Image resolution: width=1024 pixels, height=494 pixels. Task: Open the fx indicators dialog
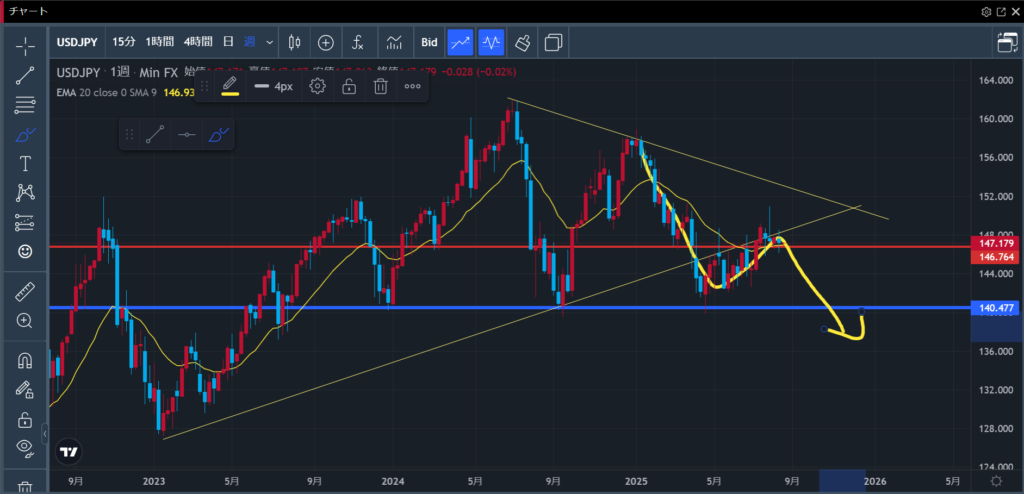[357, 42]
